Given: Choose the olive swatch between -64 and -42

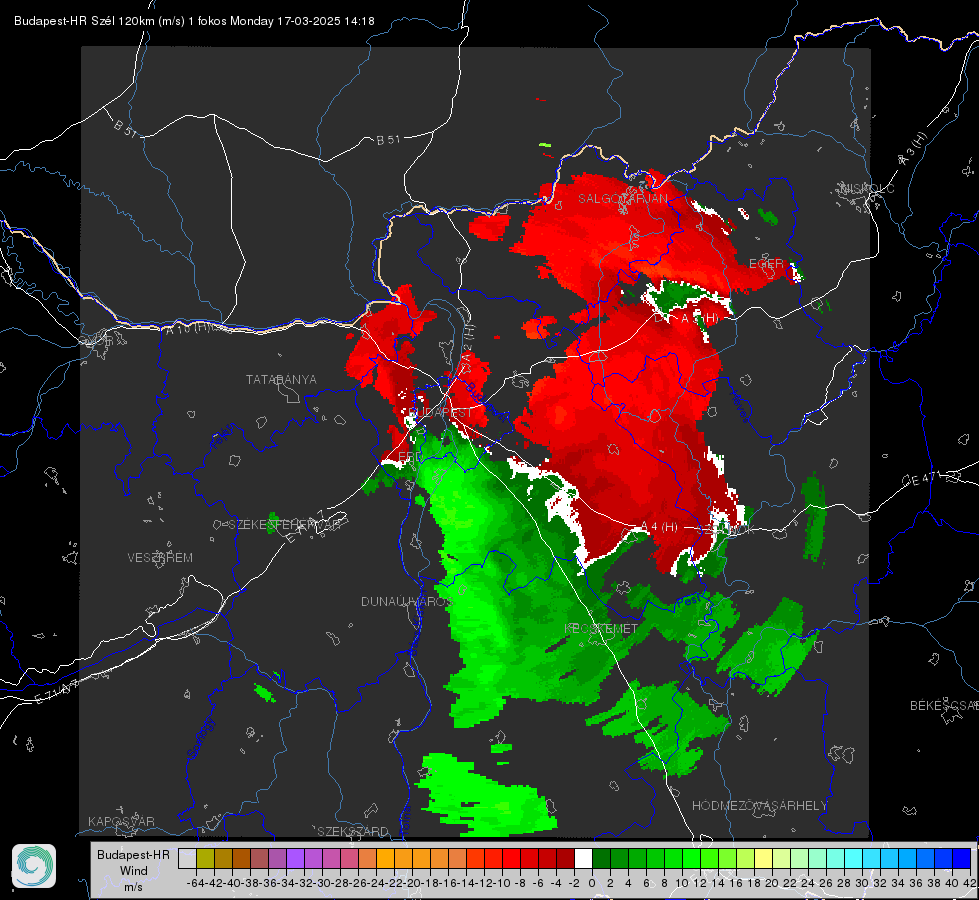Looking at the screenshot, I should click(x=205, y=858).
